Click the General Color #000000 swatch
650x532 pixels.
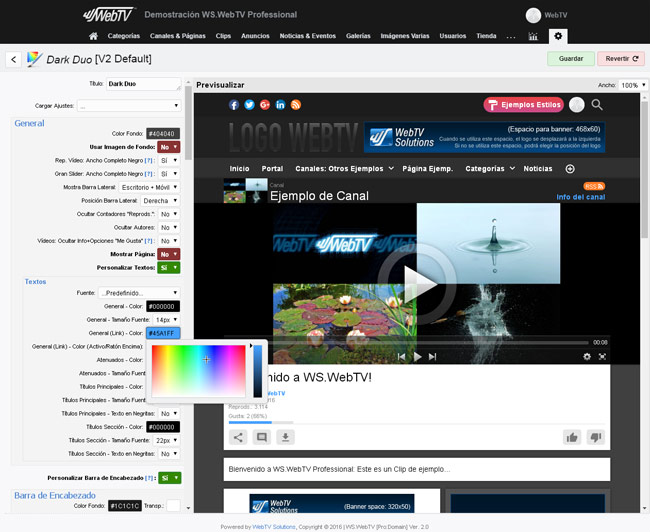(163, 306)
